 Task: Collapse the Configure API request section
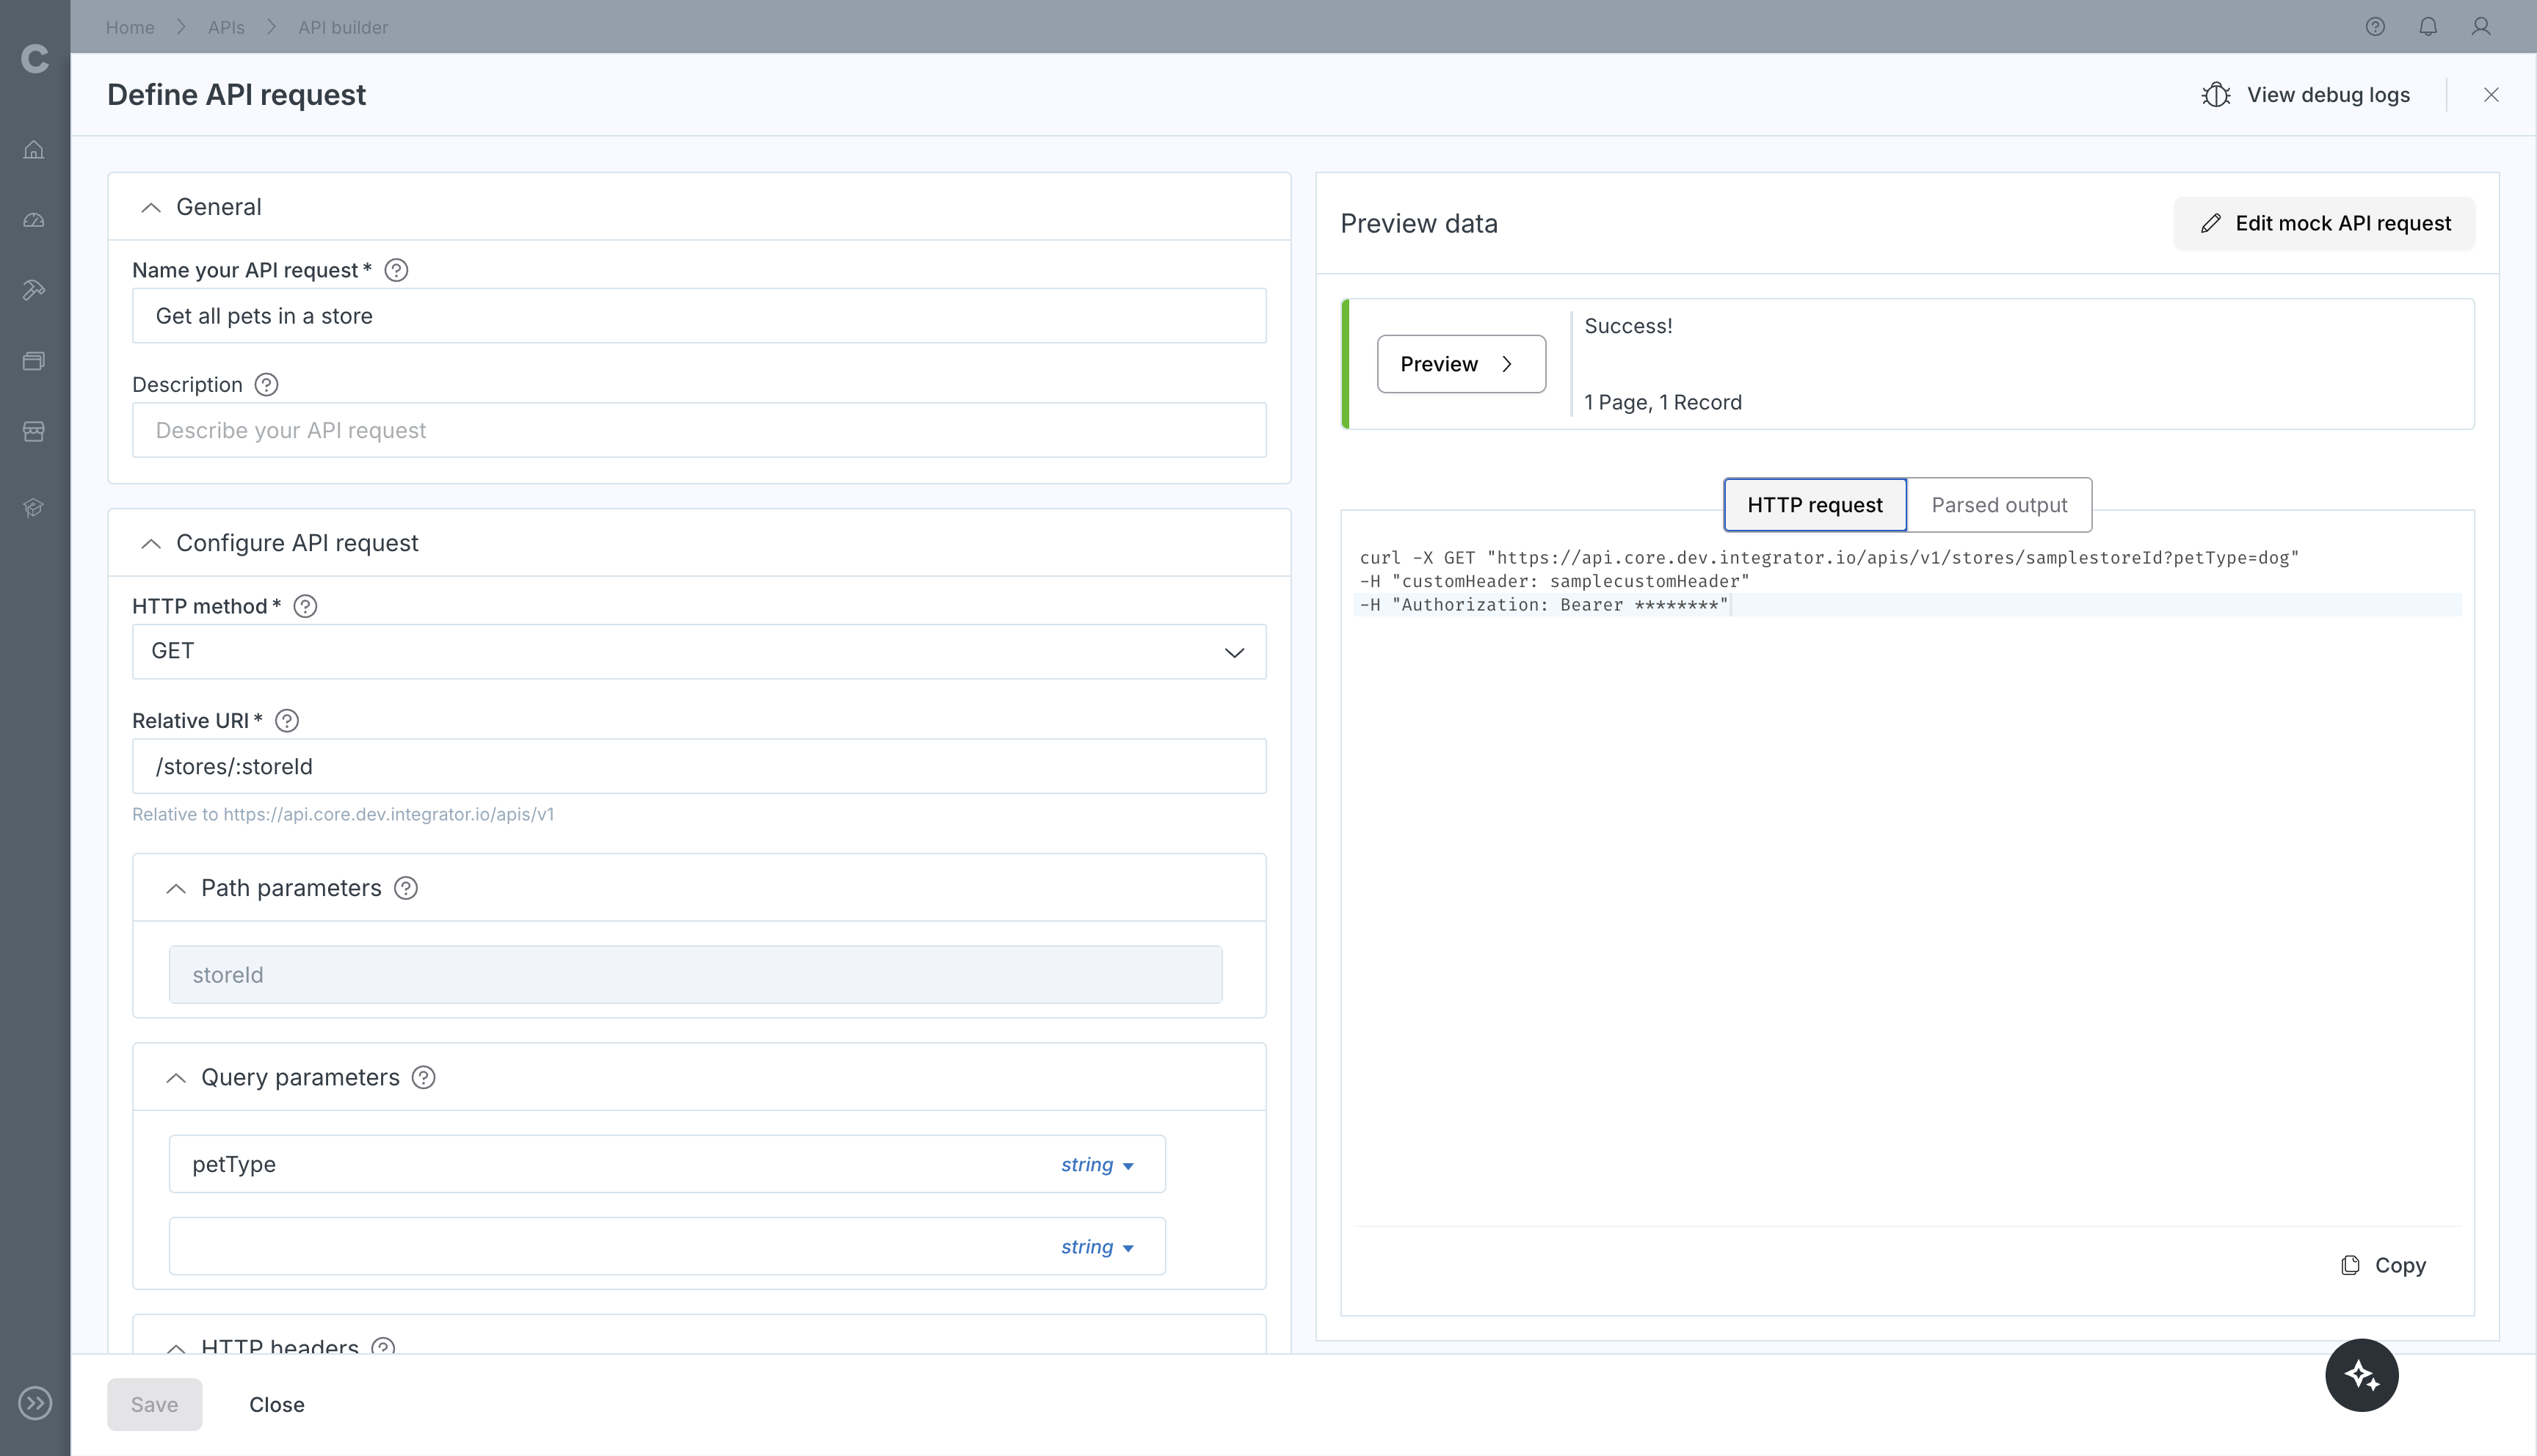[151, 543]
